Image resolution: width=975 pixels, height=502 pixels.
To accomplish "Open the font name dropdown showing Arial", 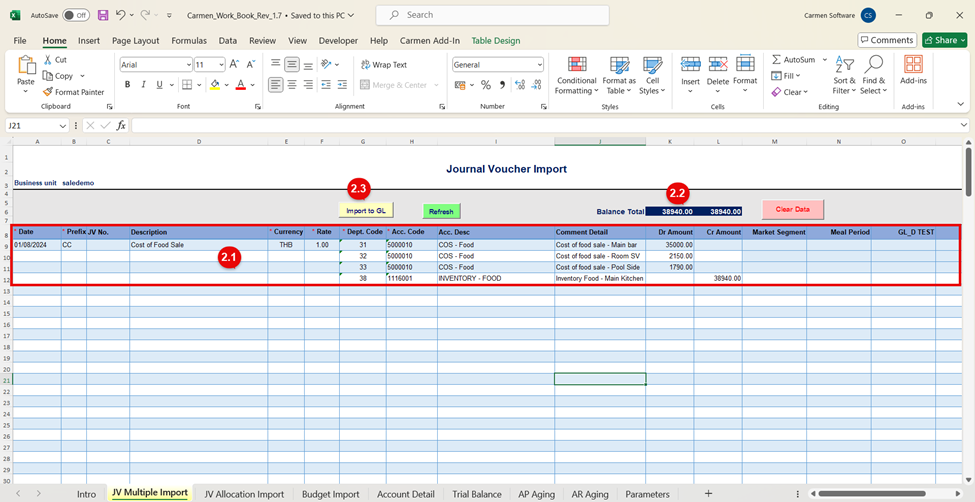I will [187, 64].
